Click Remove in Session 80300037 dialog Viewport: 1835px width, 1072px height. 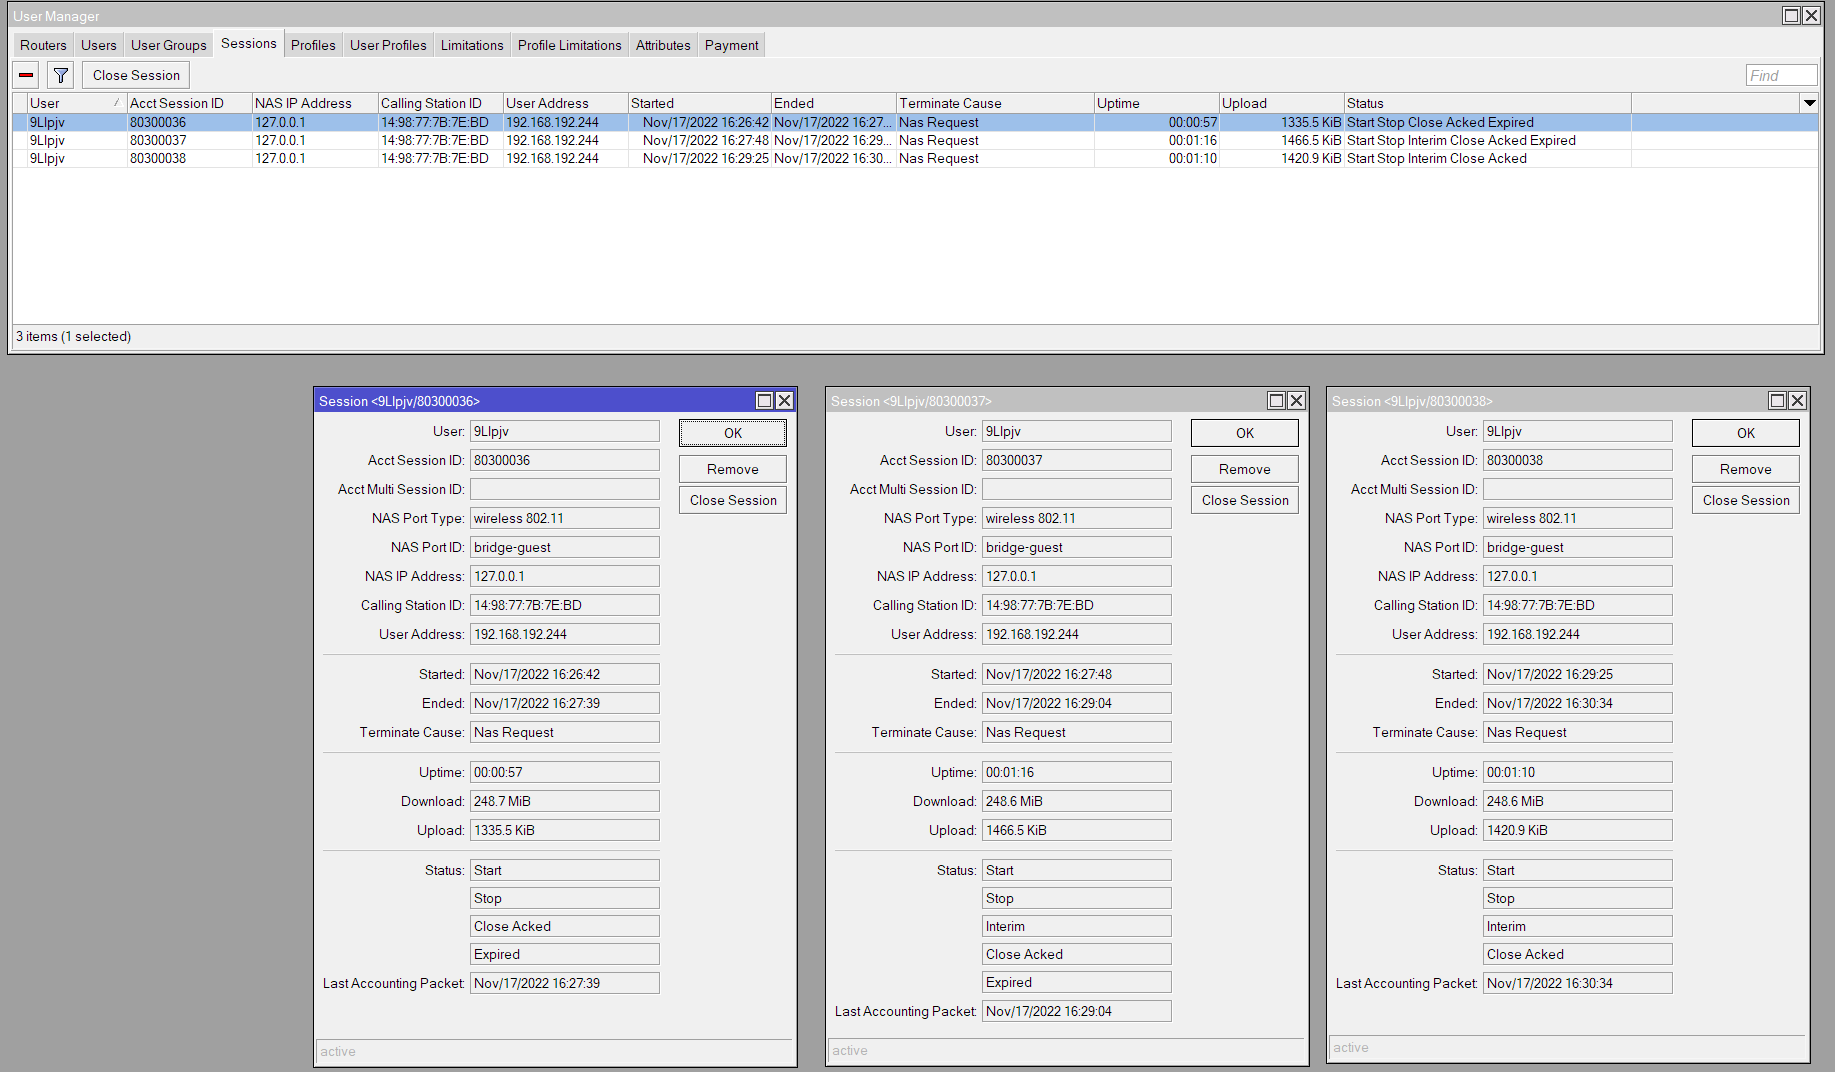point(1244,469)
